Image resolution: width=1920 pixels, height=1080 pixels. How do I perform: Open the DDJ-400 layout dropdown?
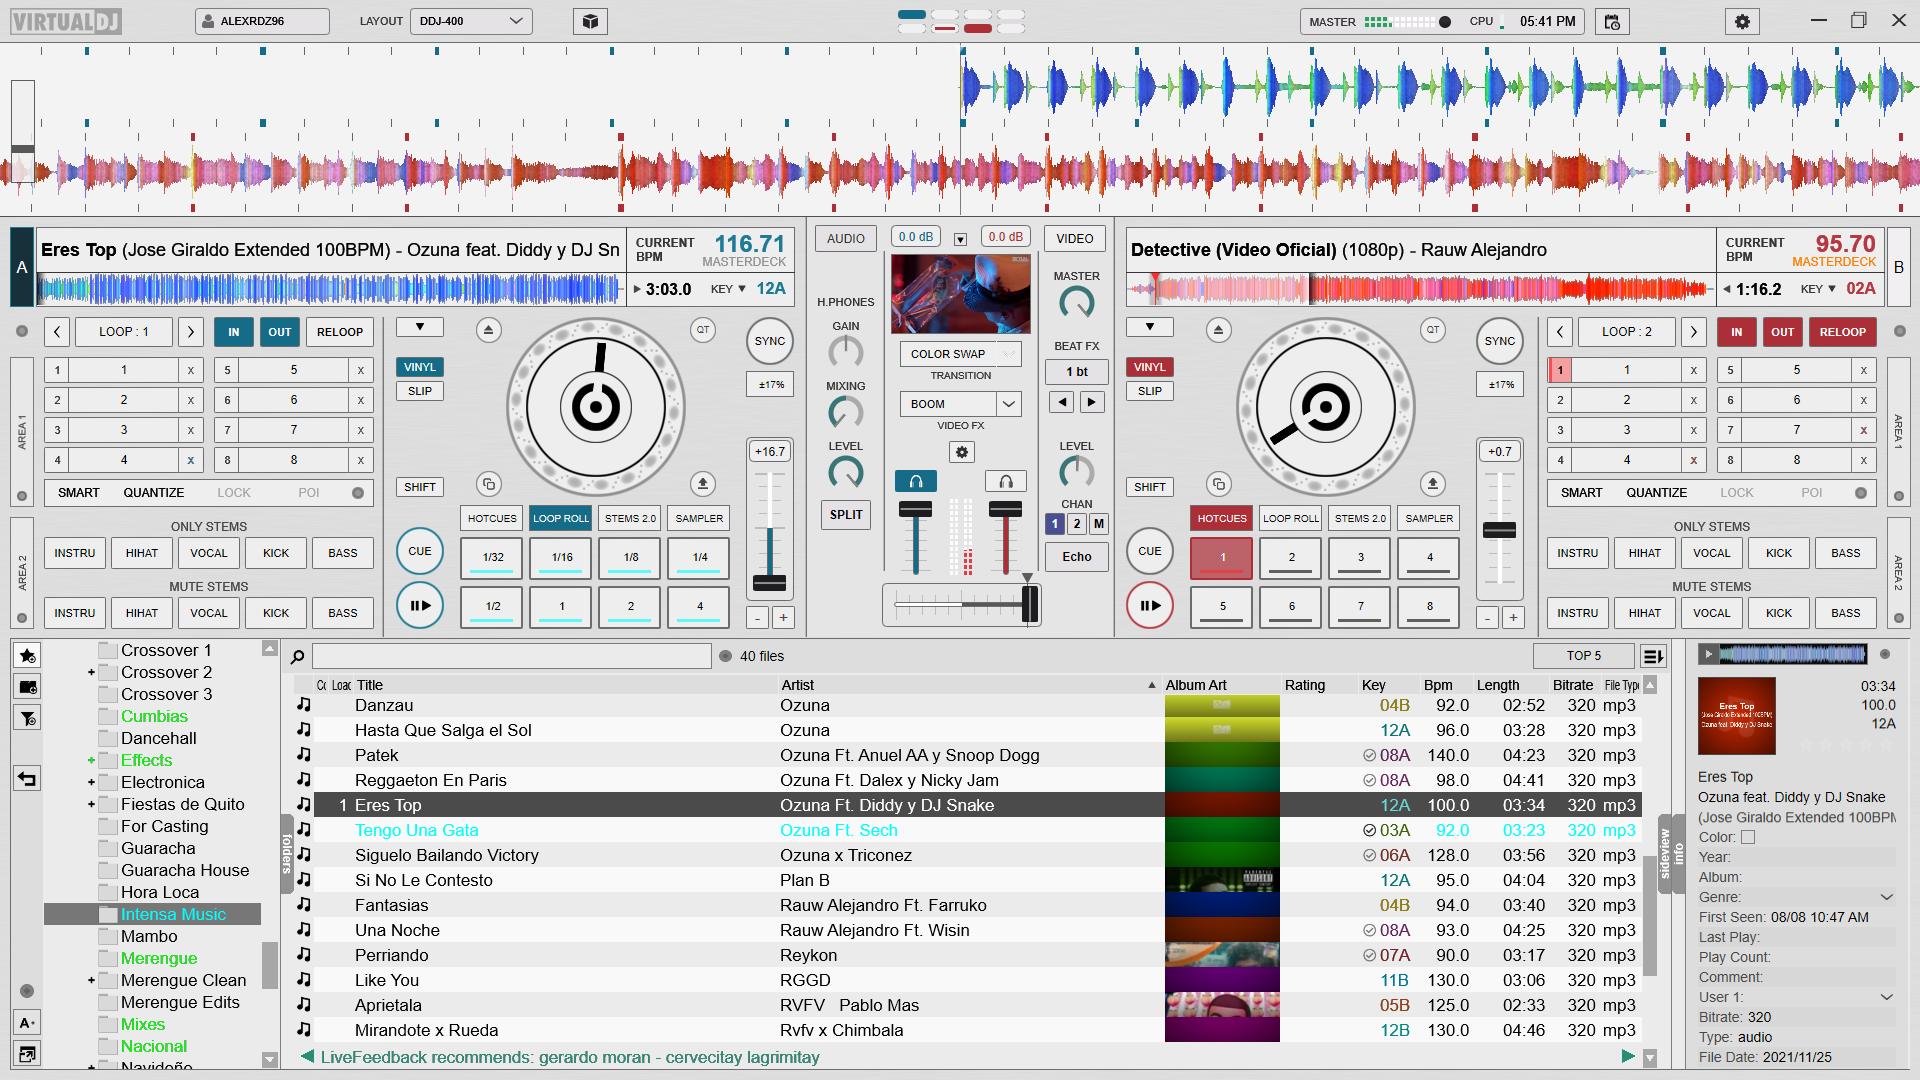471,21
